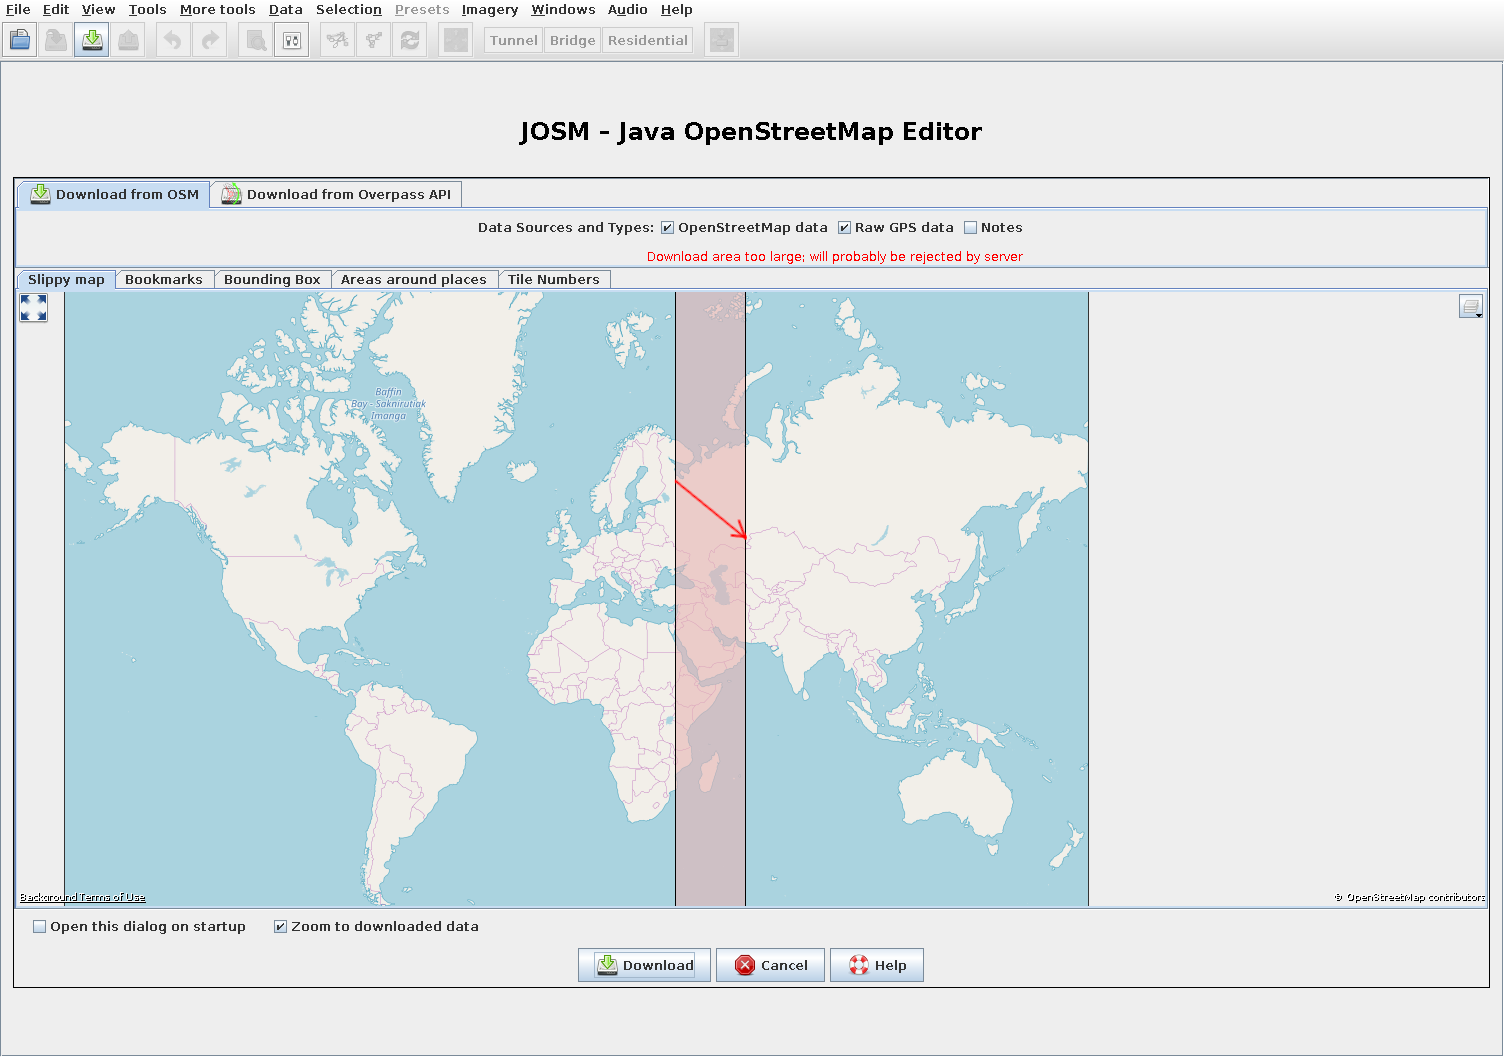1504x1057 pixels.
Task: Toggle the Raw GPS data checkbox
Action: pyautogui.click(x=844, y=228)
